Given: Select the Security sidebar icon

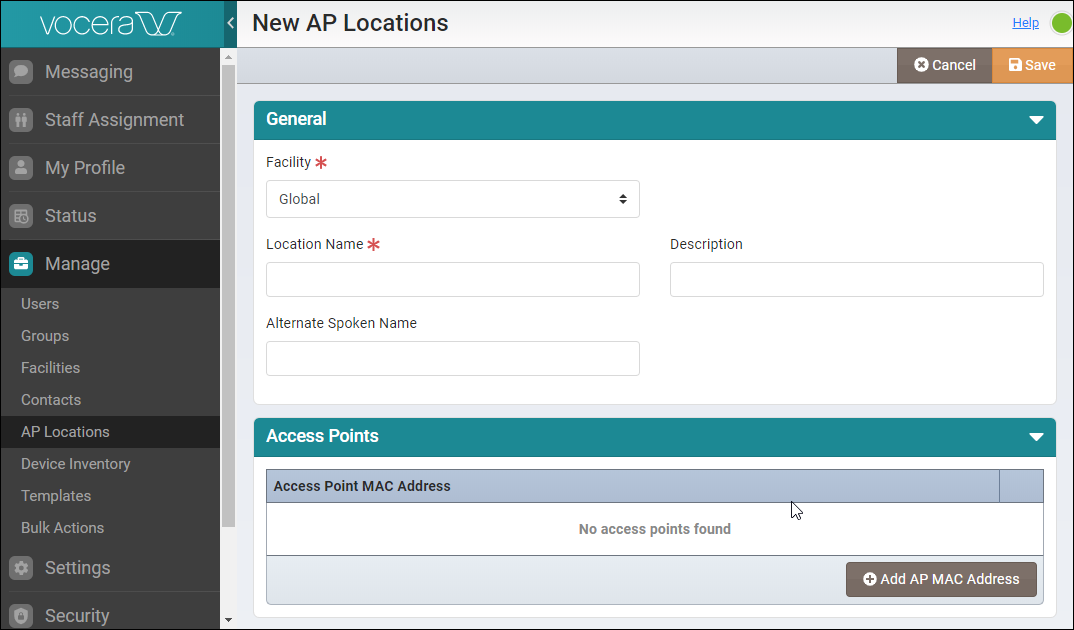Looking at the screenshot, I should [x=21, y=615].
